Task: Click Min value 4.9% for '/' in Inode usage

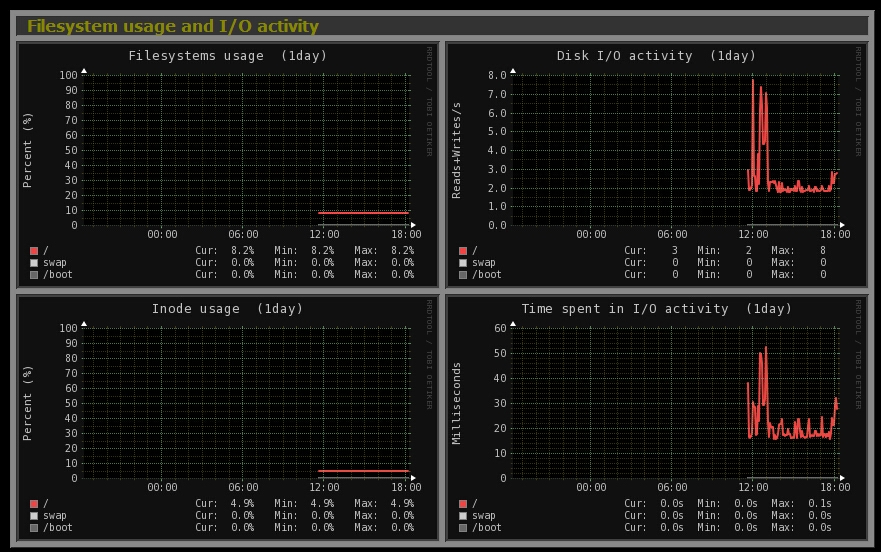Action: (322, 503)
